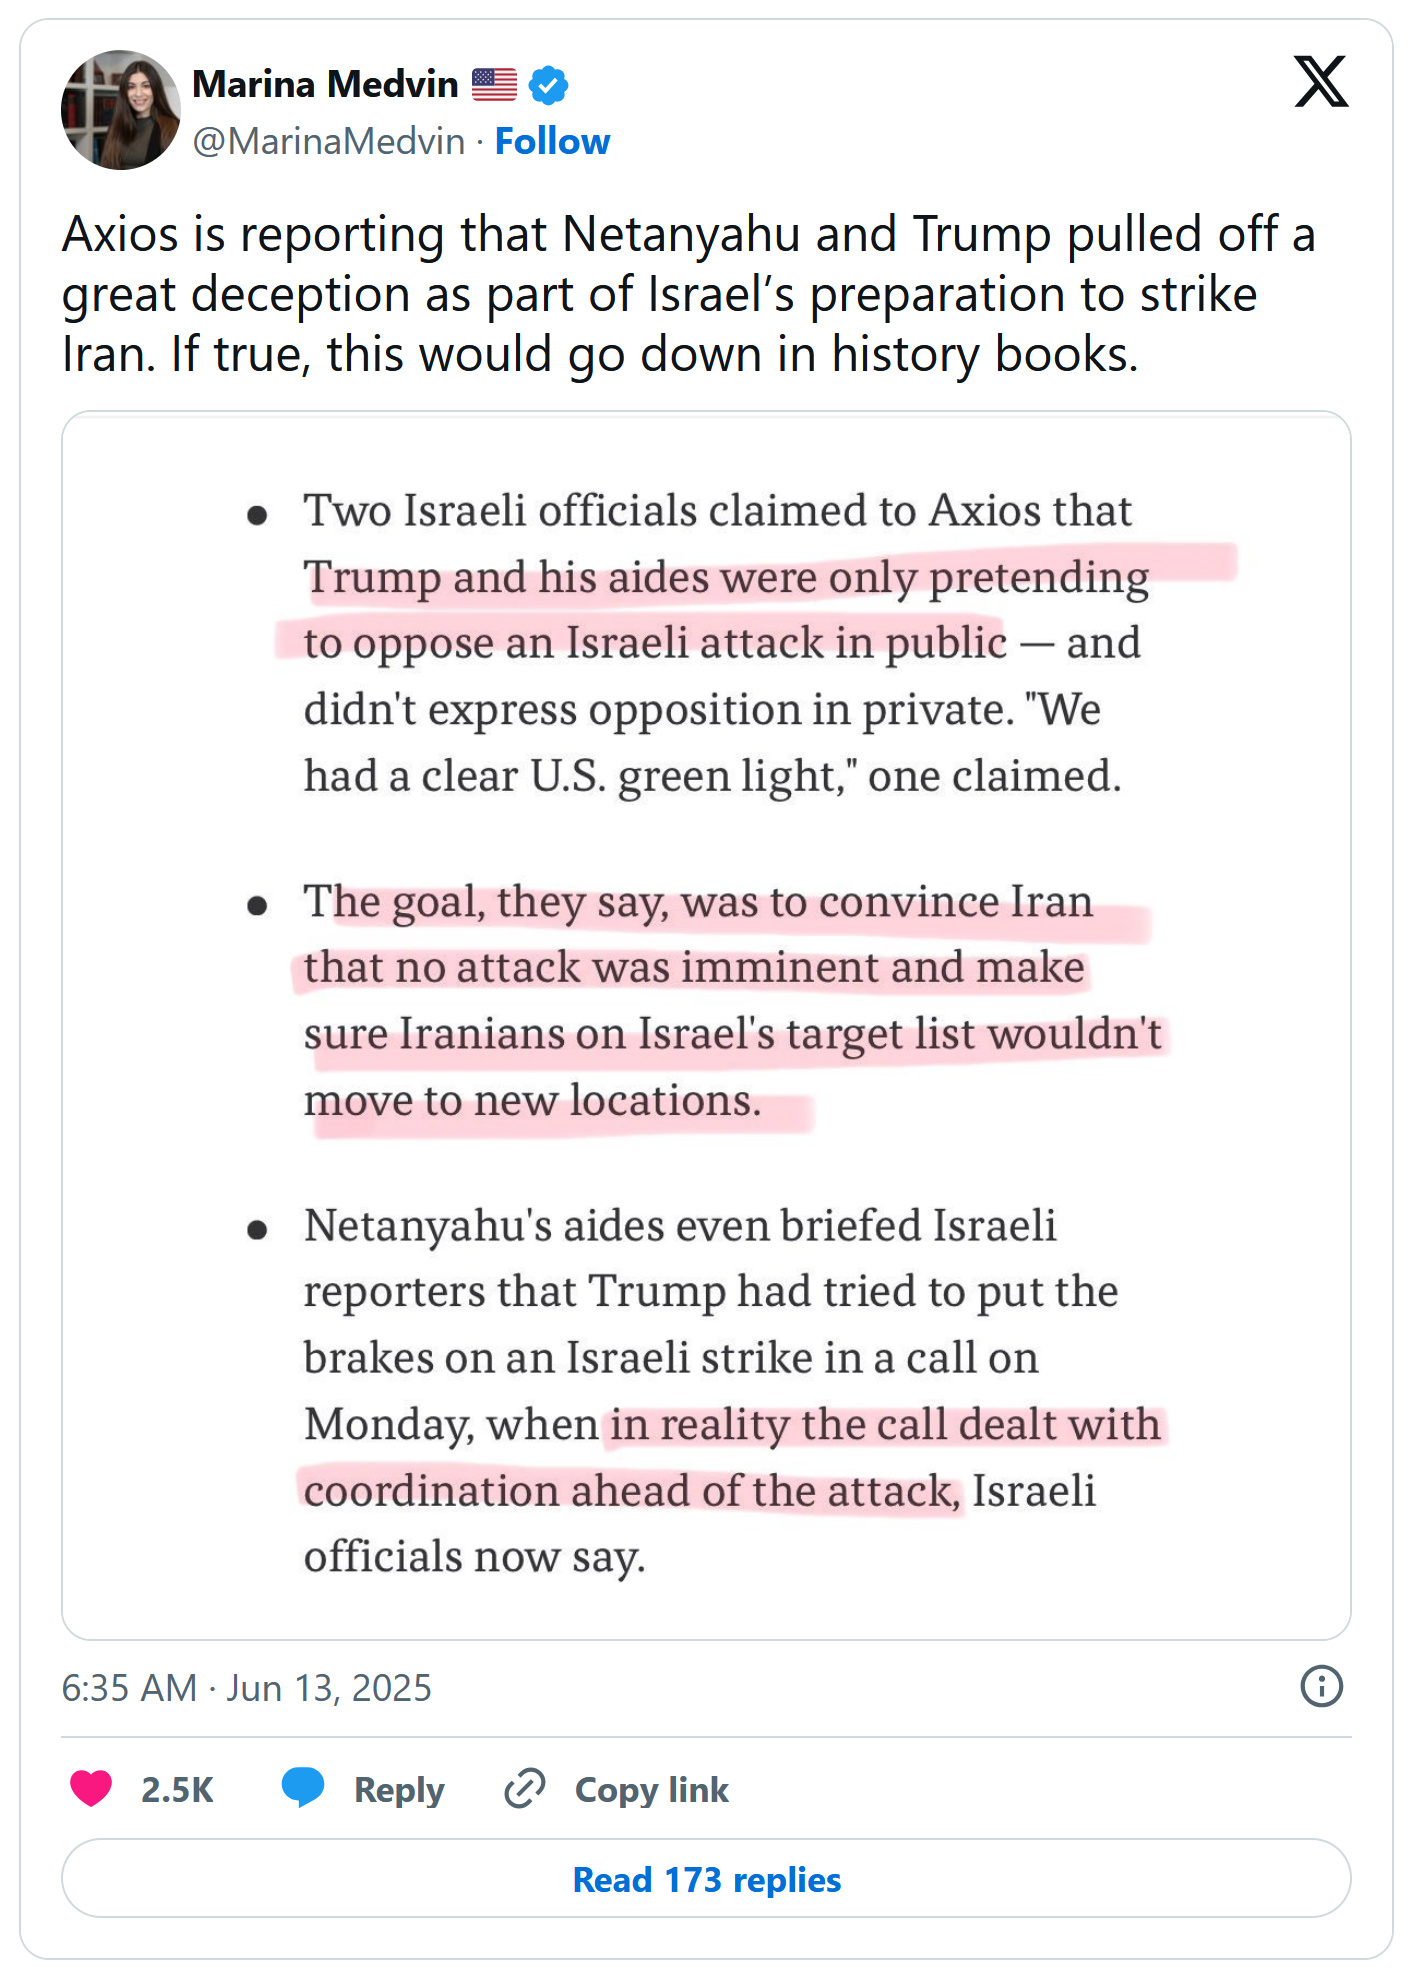The image size is (1422, 1984).
Task: Click the tweet text about Axios reporting
Action: (x=688, y=294)
